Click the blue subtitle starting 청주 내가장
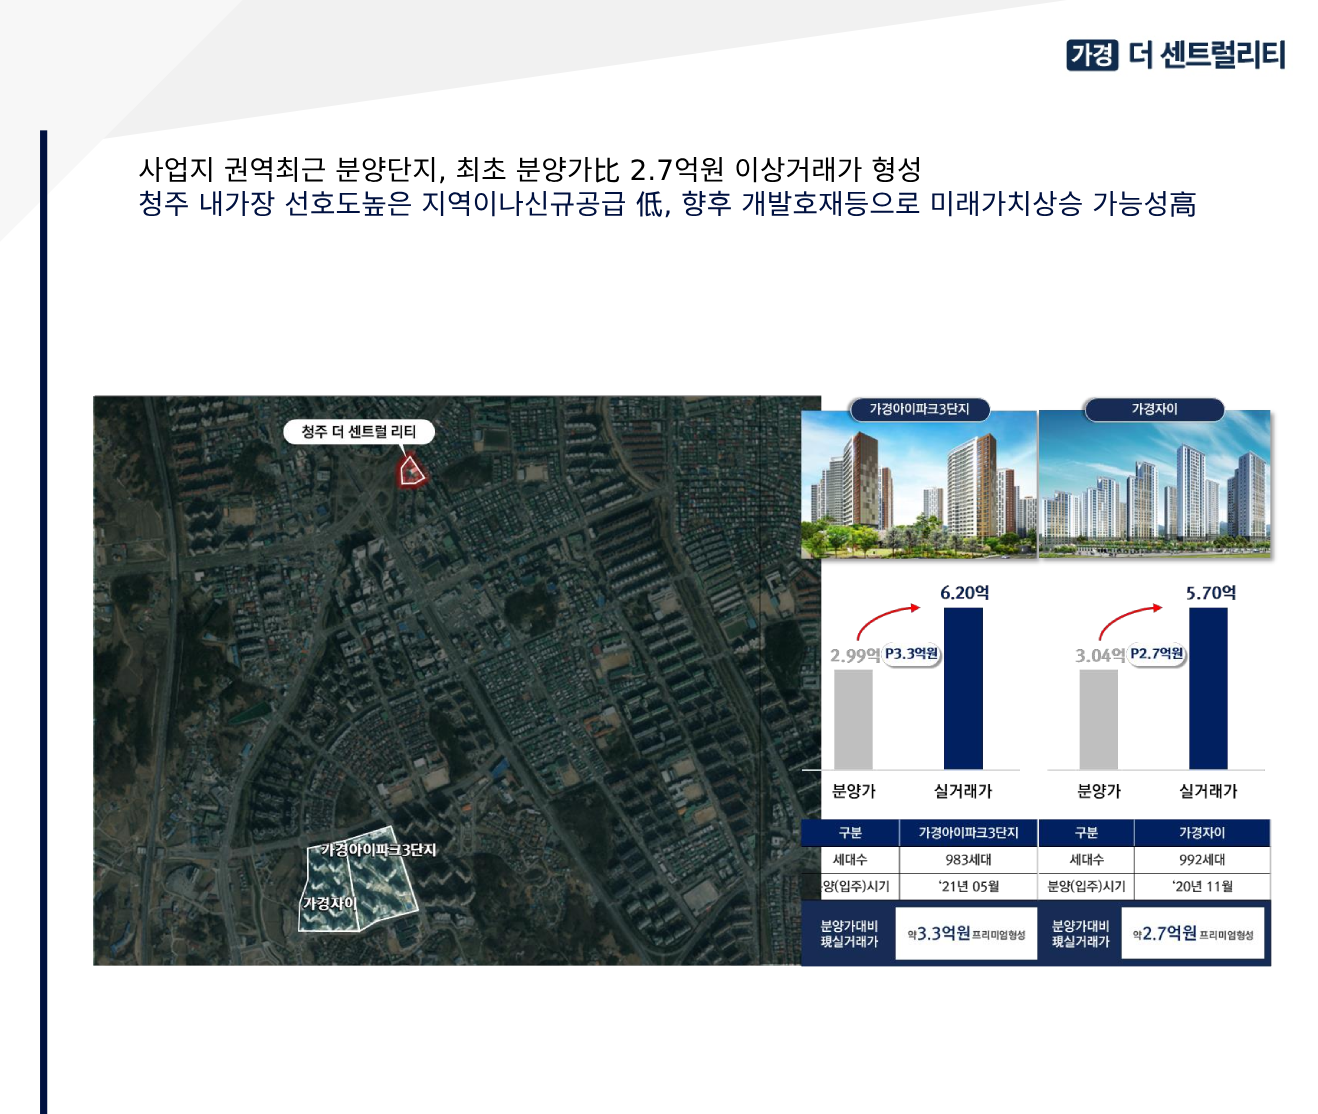Image resolution: width=1318 pixels, height=1114 pixels. pos(667,204)
